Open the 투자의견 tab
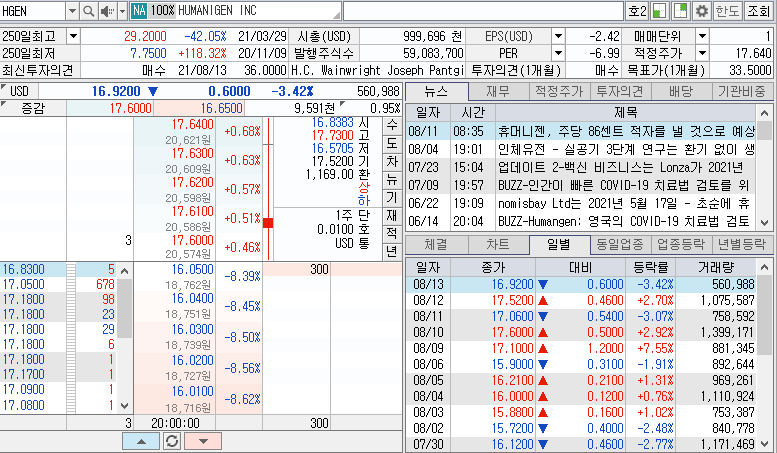 (x=620, y=91)
